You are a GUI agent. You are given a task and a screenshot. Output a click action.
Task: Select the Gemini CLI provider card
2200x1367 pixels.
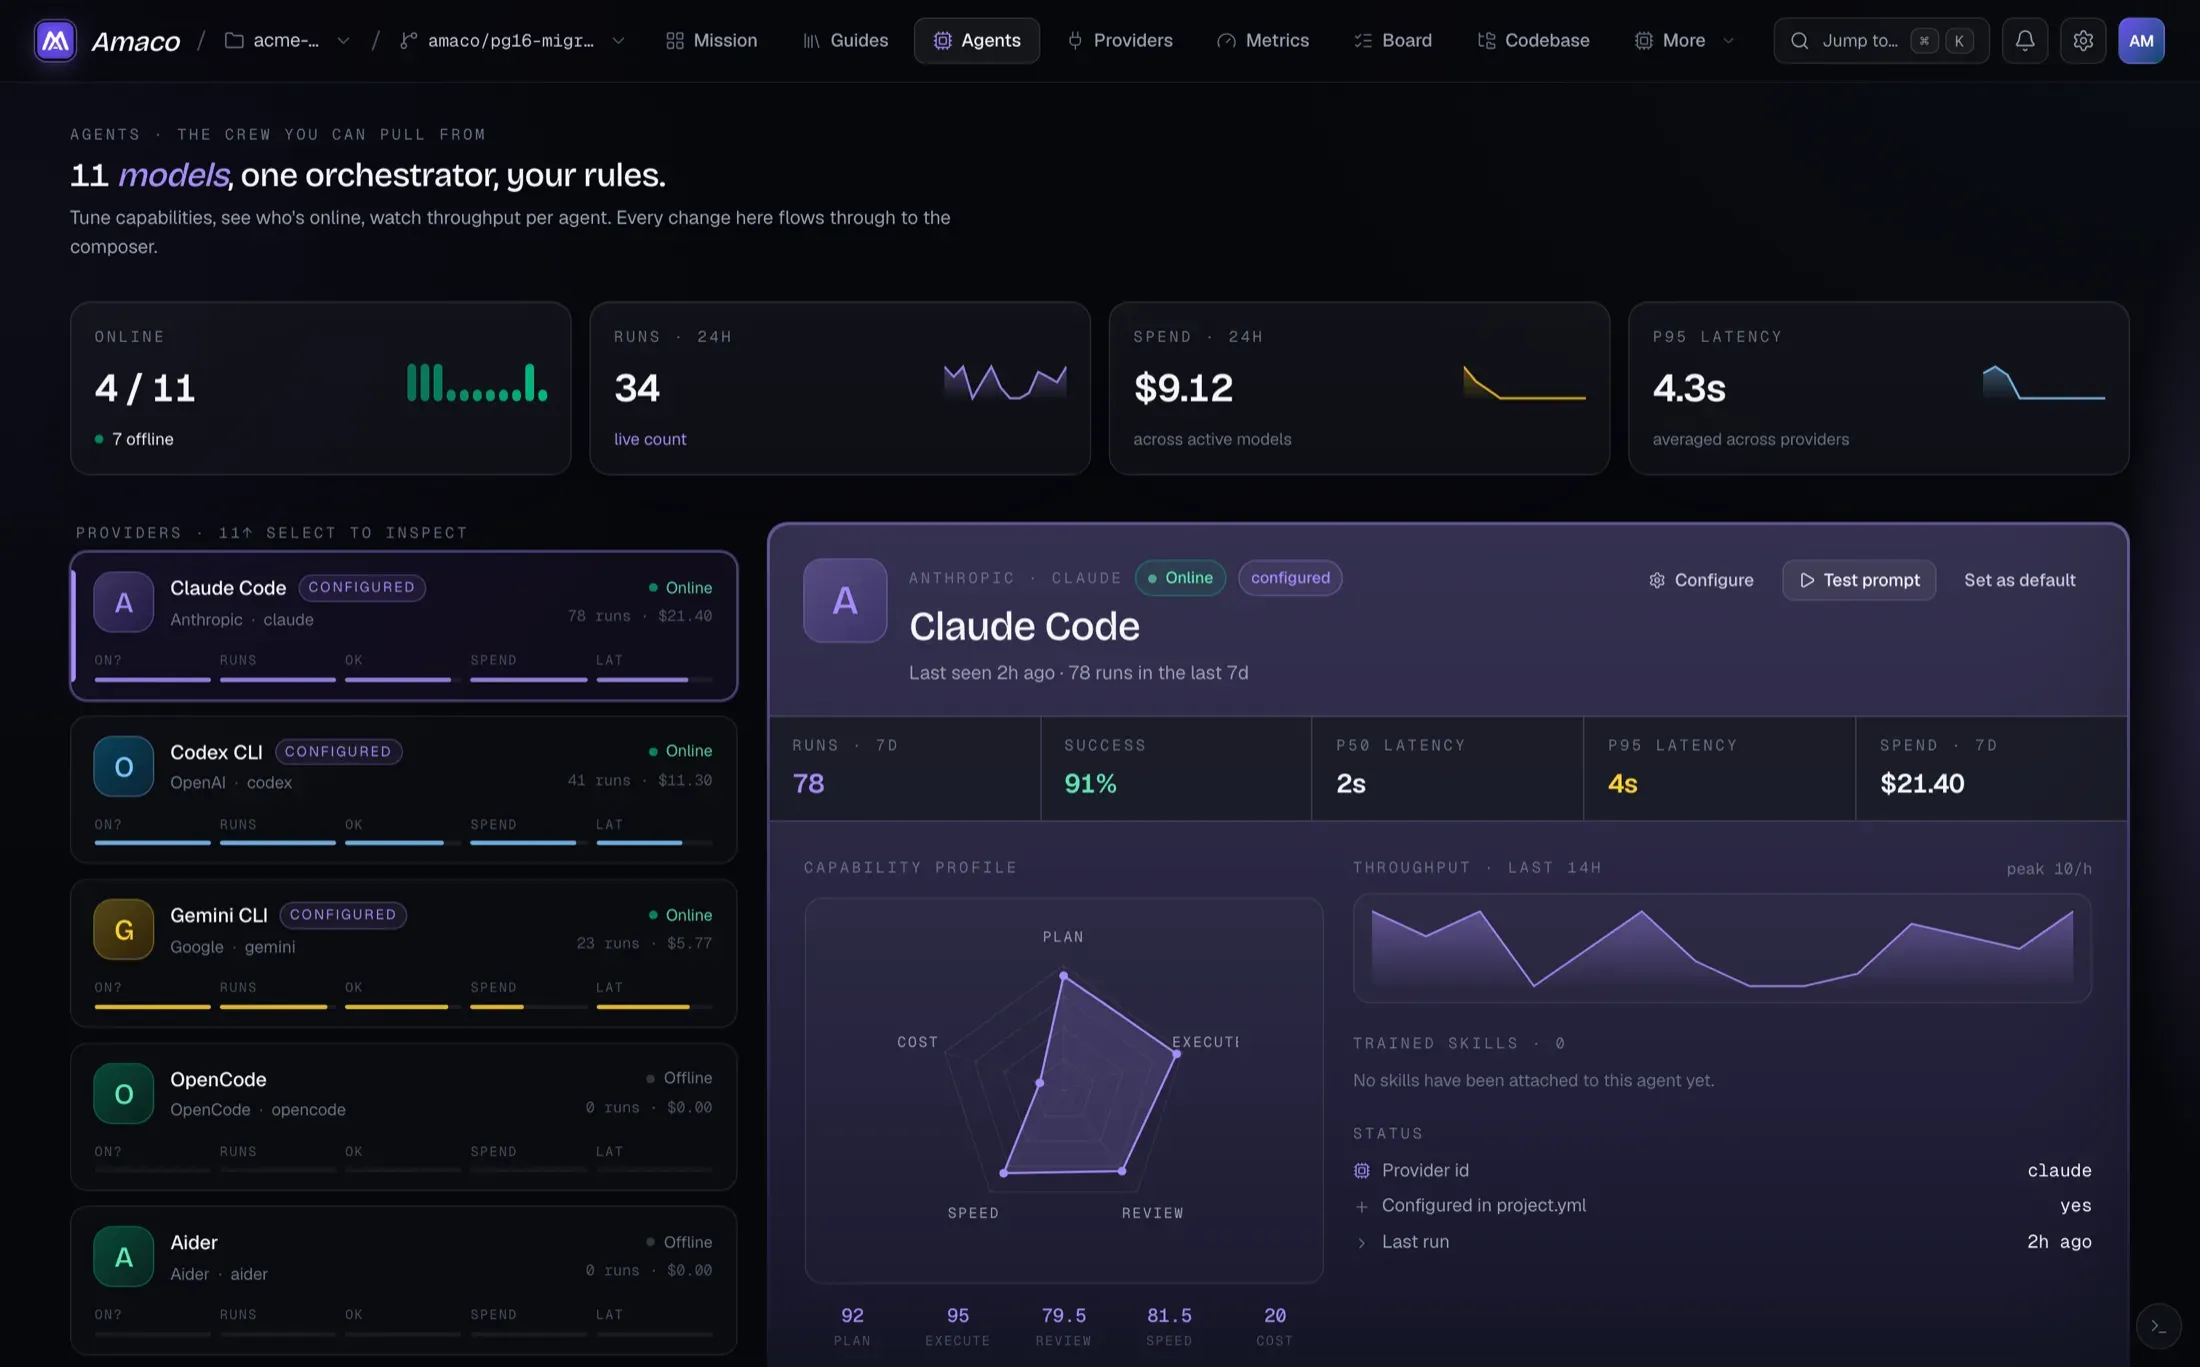click(404, 953)
